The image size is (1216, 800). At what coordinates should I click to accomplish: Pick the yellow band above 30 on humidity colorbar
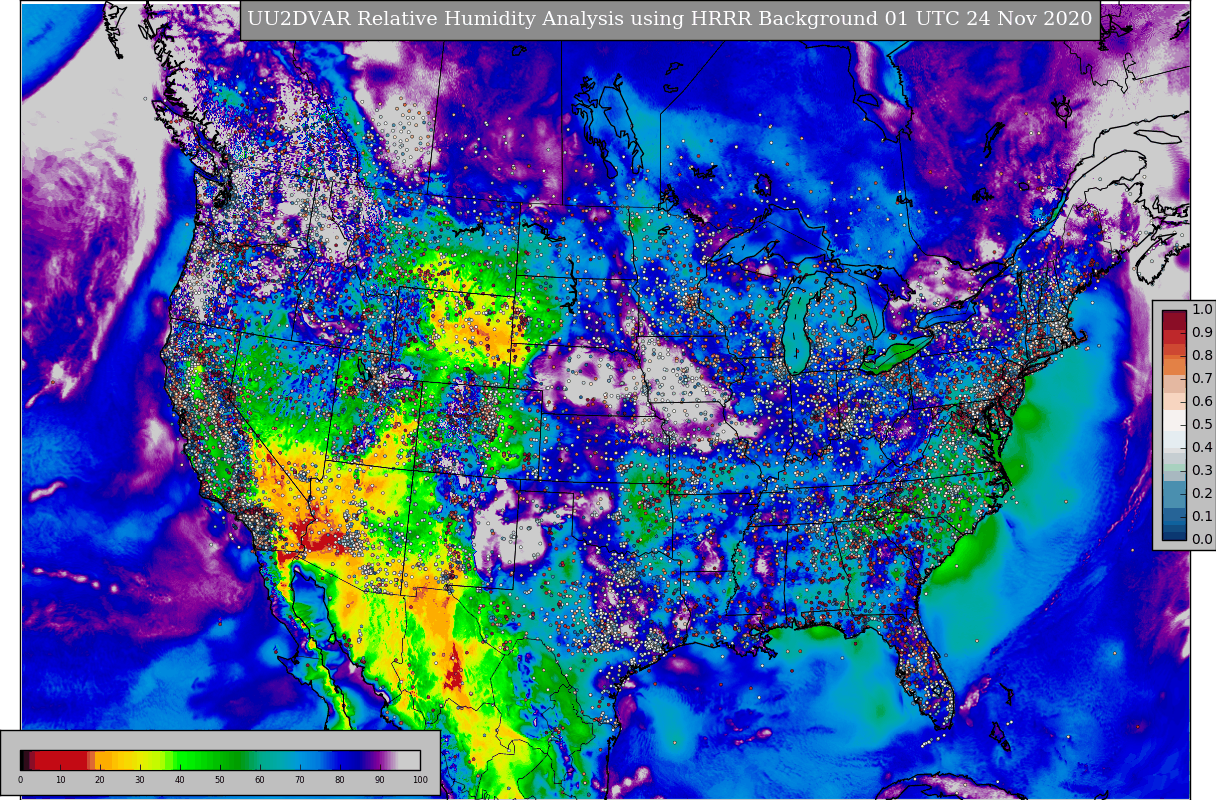tap(140, 760)
